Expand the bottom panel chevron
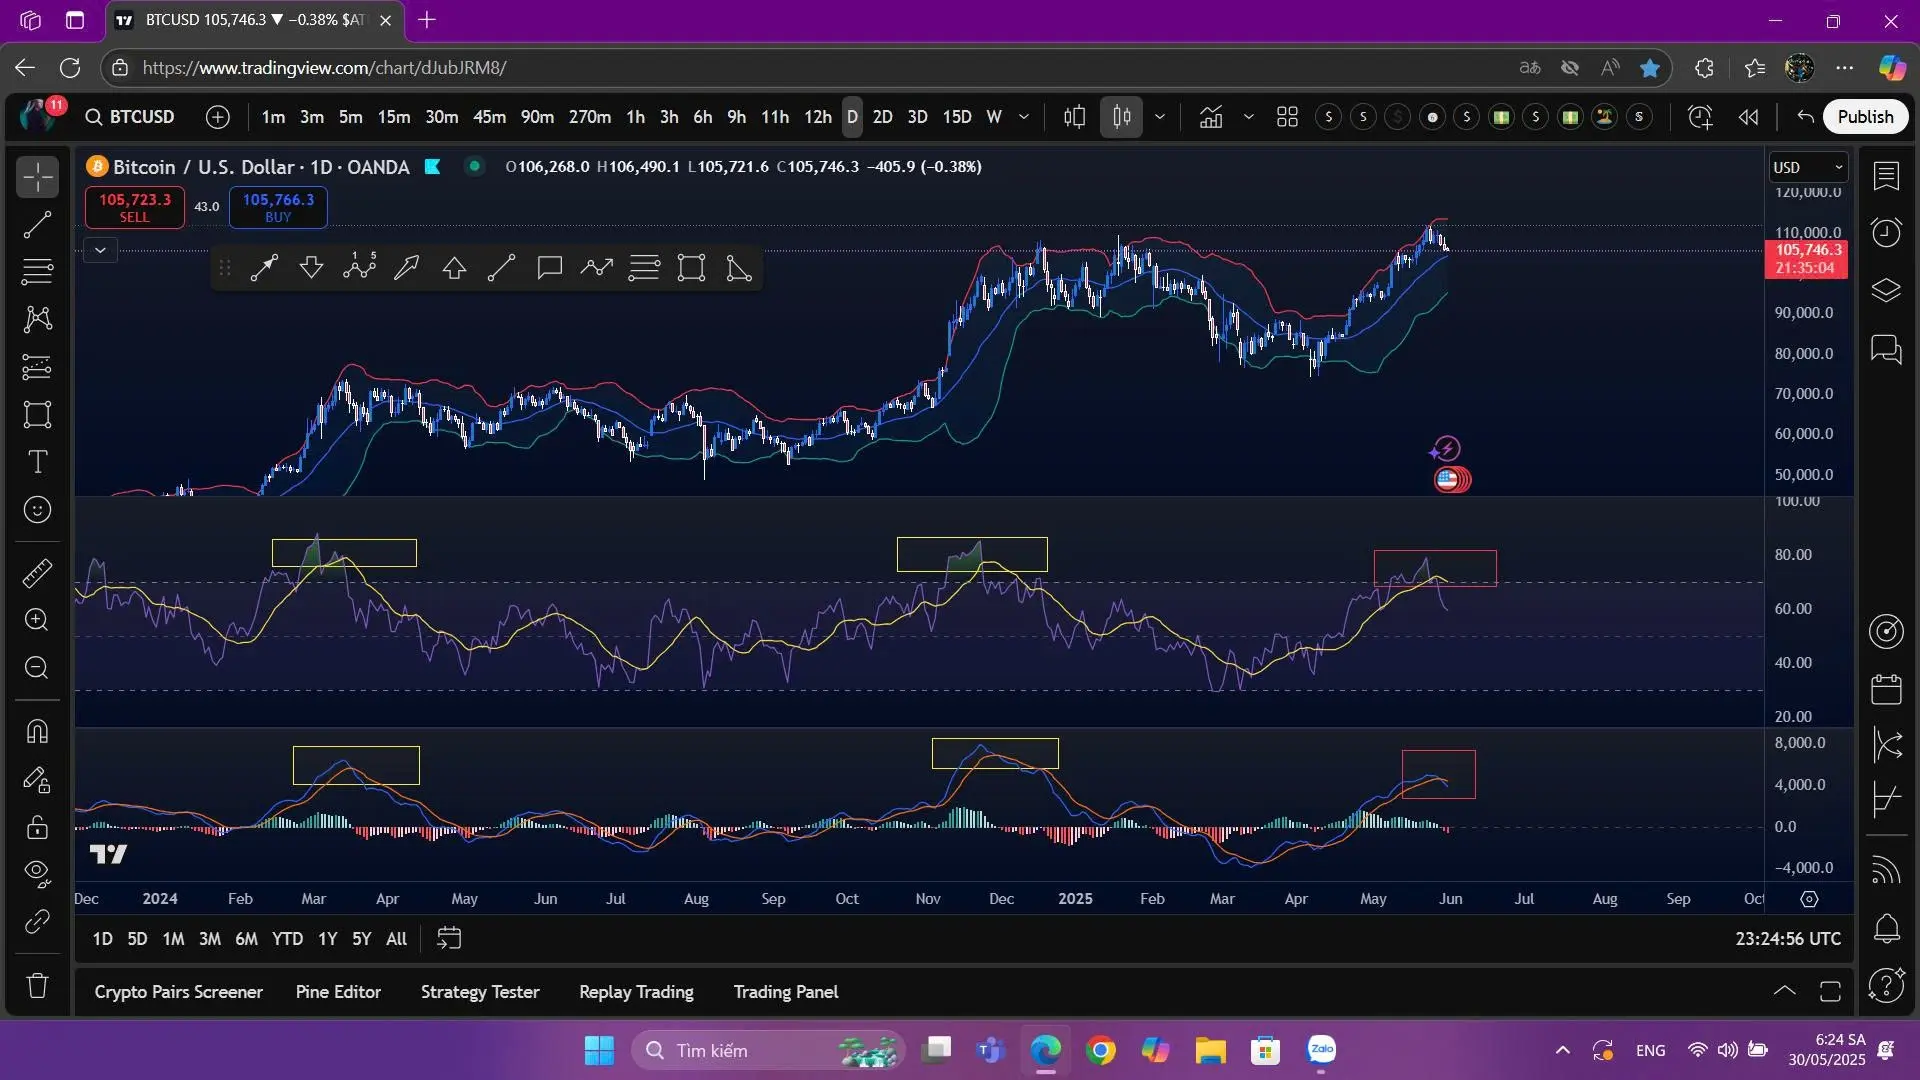Viewport: 1920px width, 1080px height. tap(1784, 992)
